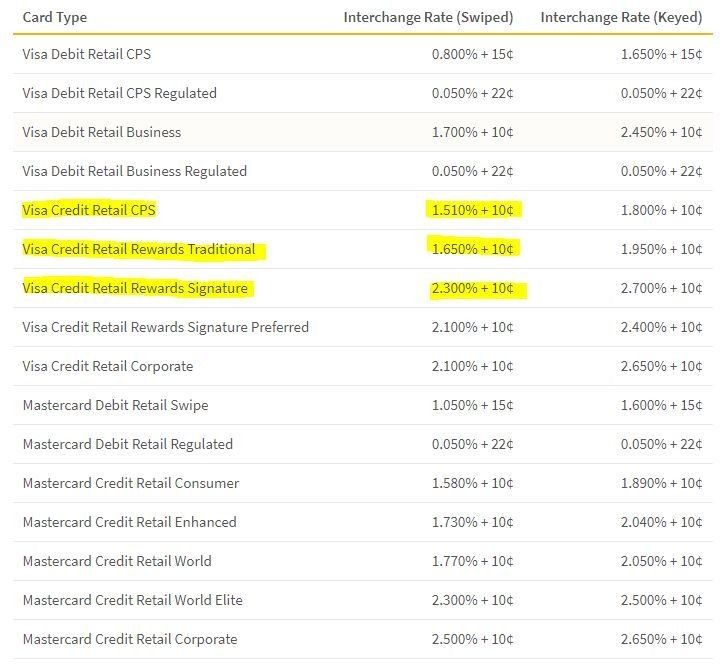728x668 pixels.
Task: Select highlighted Visa Credit Retail CPS label
Action: 89,210
